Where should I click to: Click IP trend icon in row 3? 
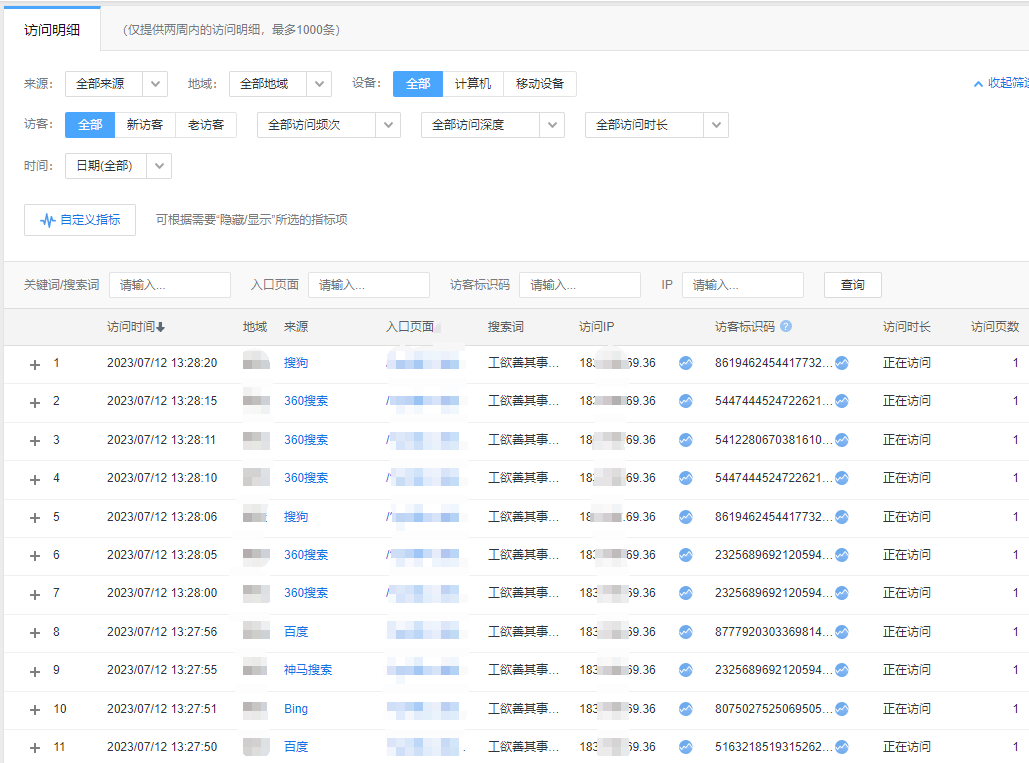tap(686, 440)
